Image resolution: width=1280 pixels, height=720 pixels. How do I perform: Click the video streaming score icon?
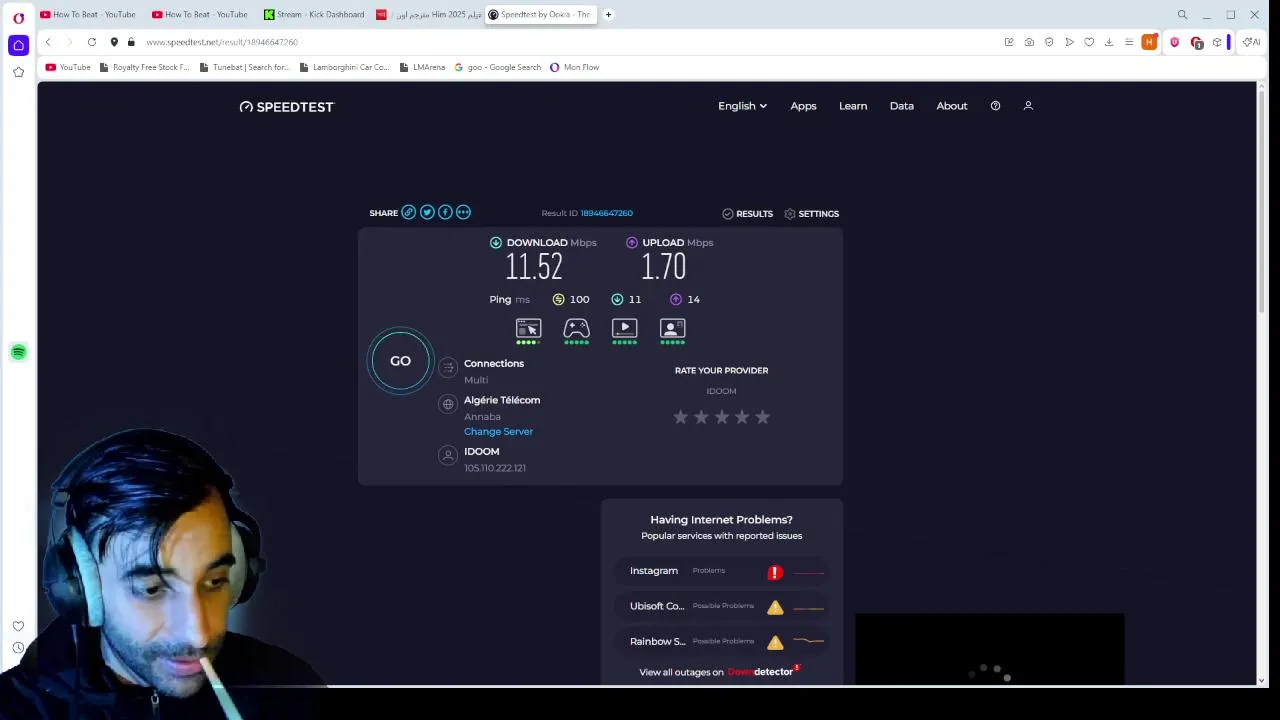[x=624, y=328]
